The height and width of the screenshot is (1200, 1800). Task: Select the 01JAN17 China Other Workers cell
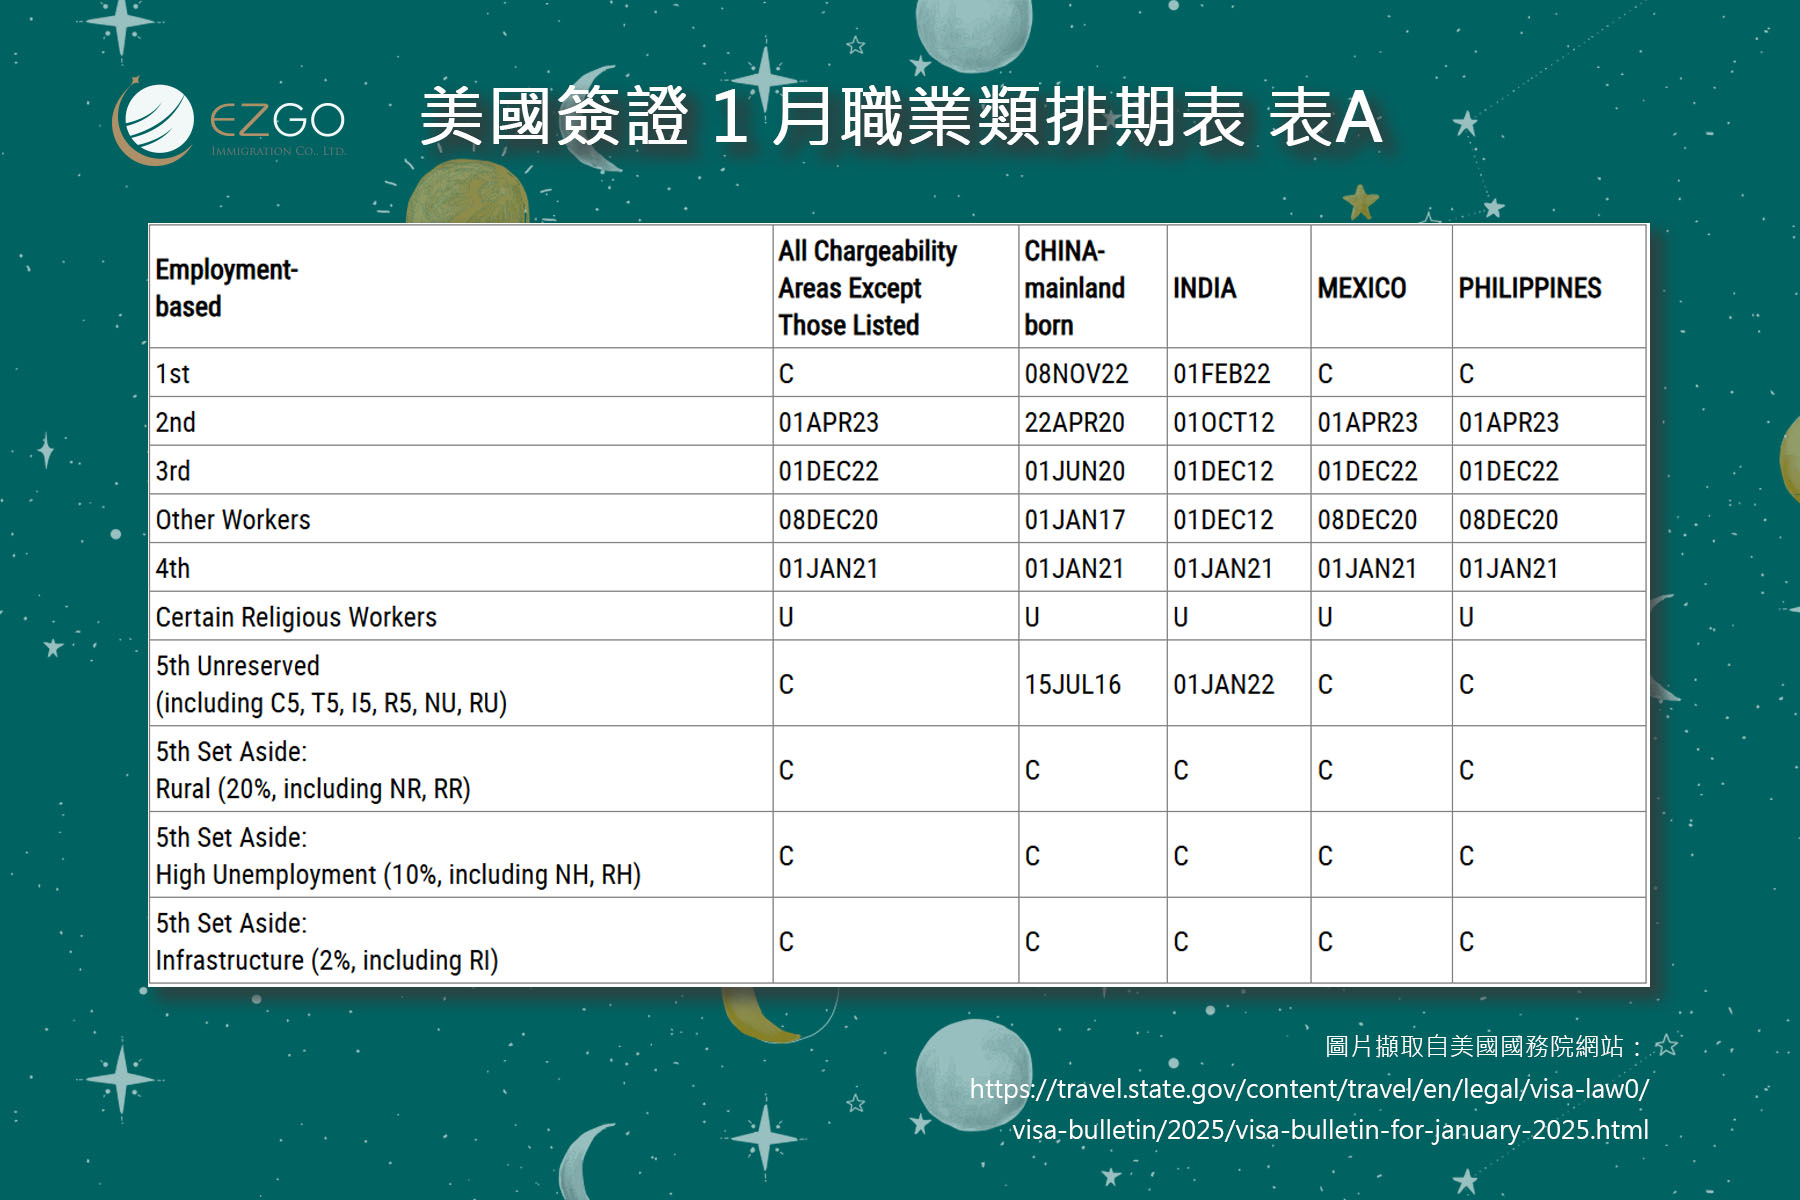click(x=1074, y=520)
